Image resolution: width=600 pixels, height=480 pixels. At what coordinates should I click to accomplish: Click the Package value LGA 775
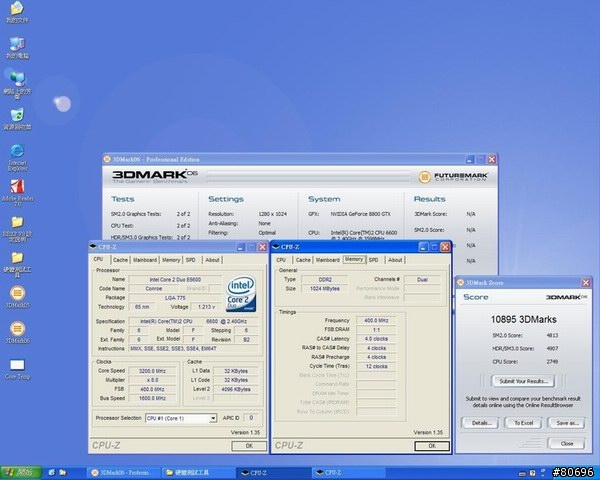(175, 298)
